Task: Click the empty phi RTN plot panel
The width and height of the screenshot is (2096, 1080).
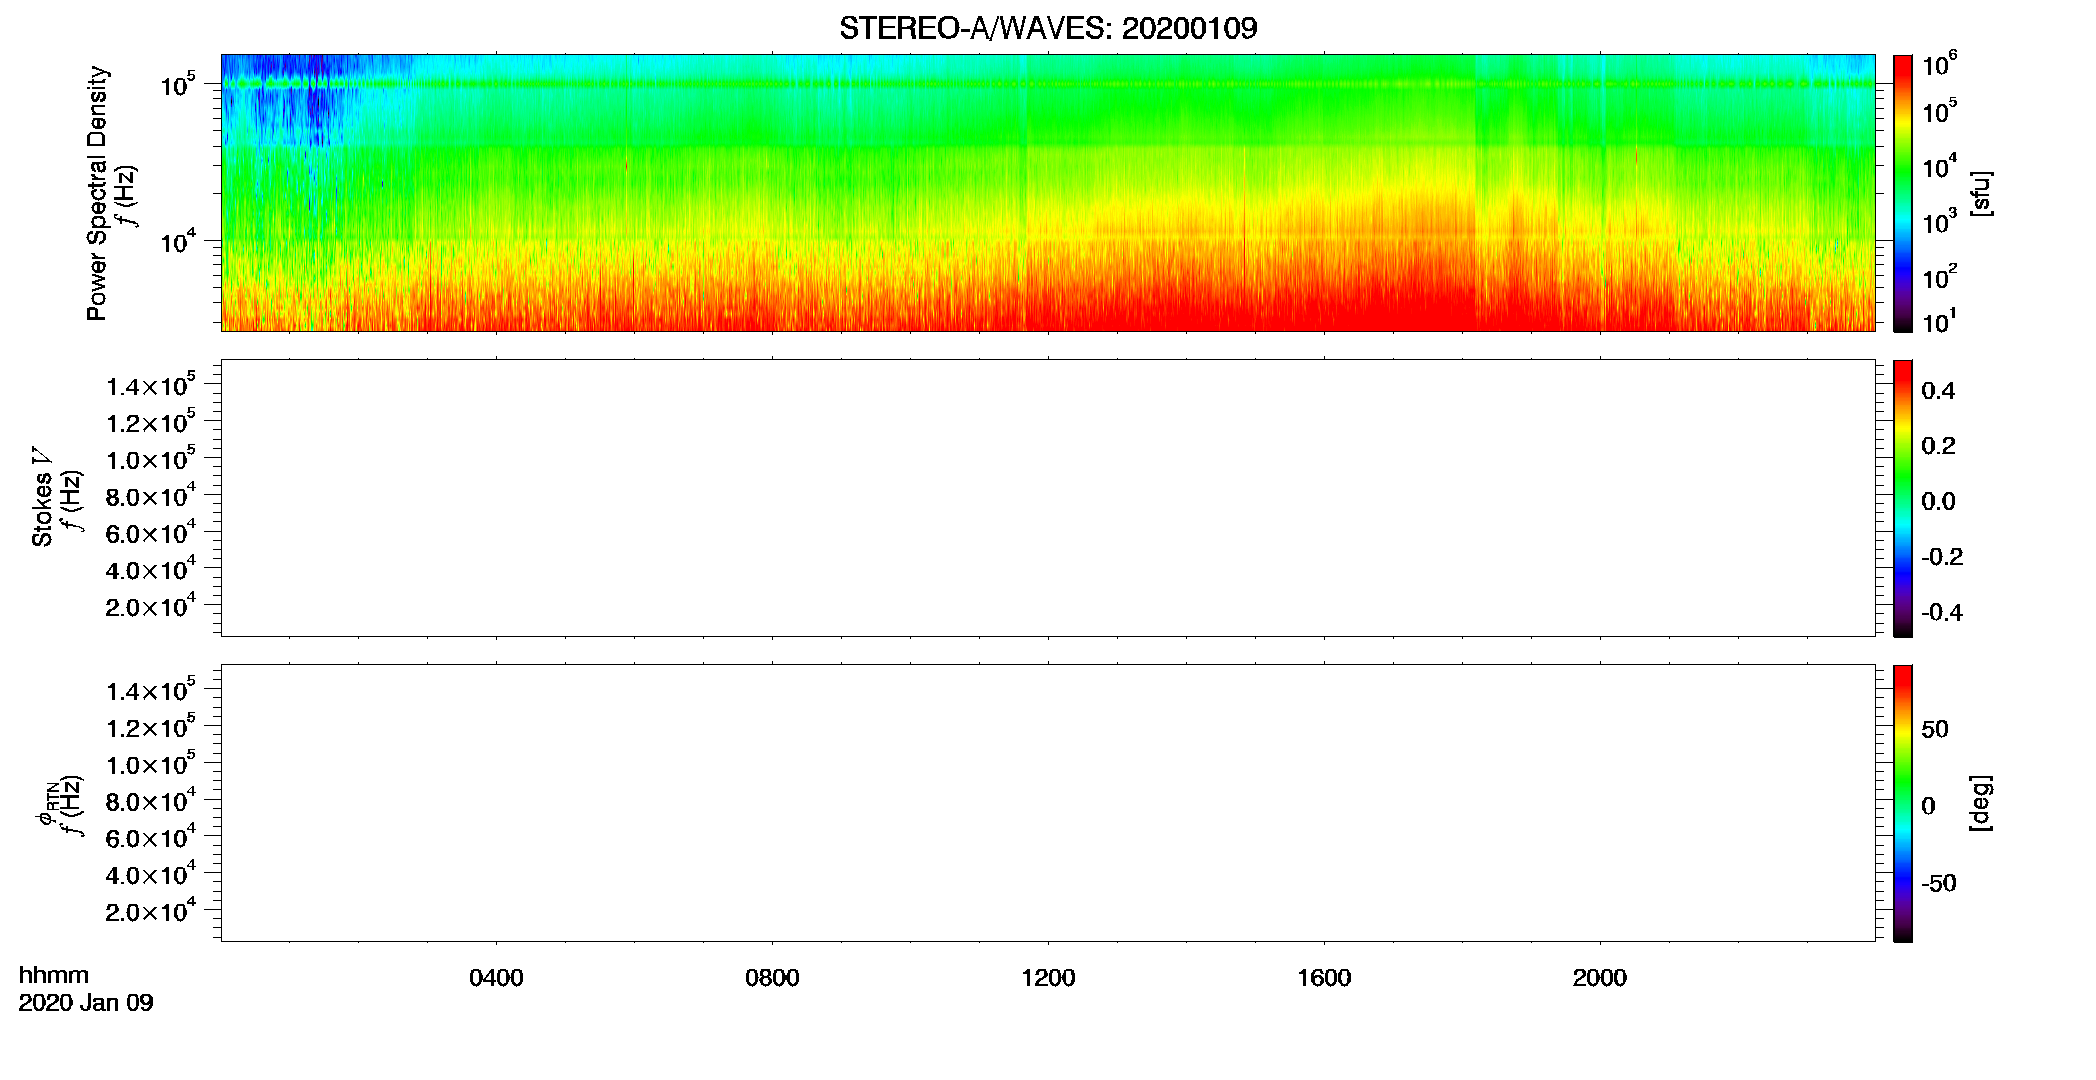Action: [x=1048, y=803]
